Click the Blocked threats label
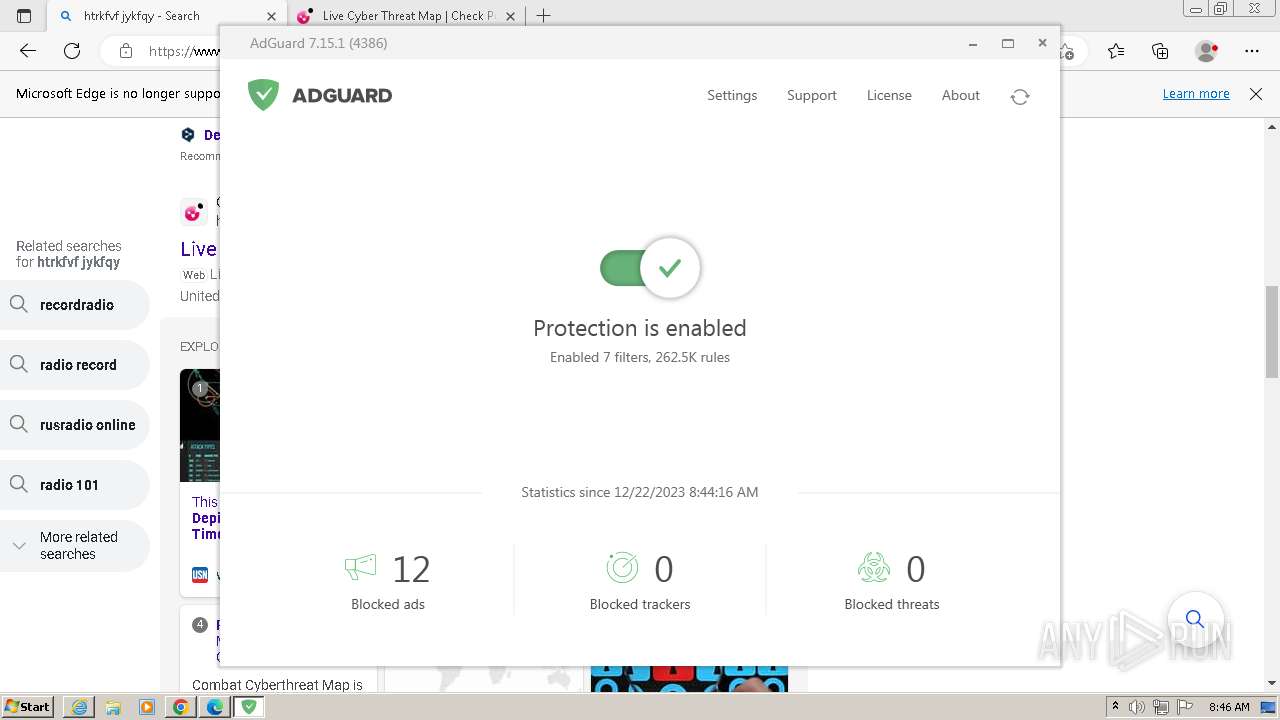 892,604
